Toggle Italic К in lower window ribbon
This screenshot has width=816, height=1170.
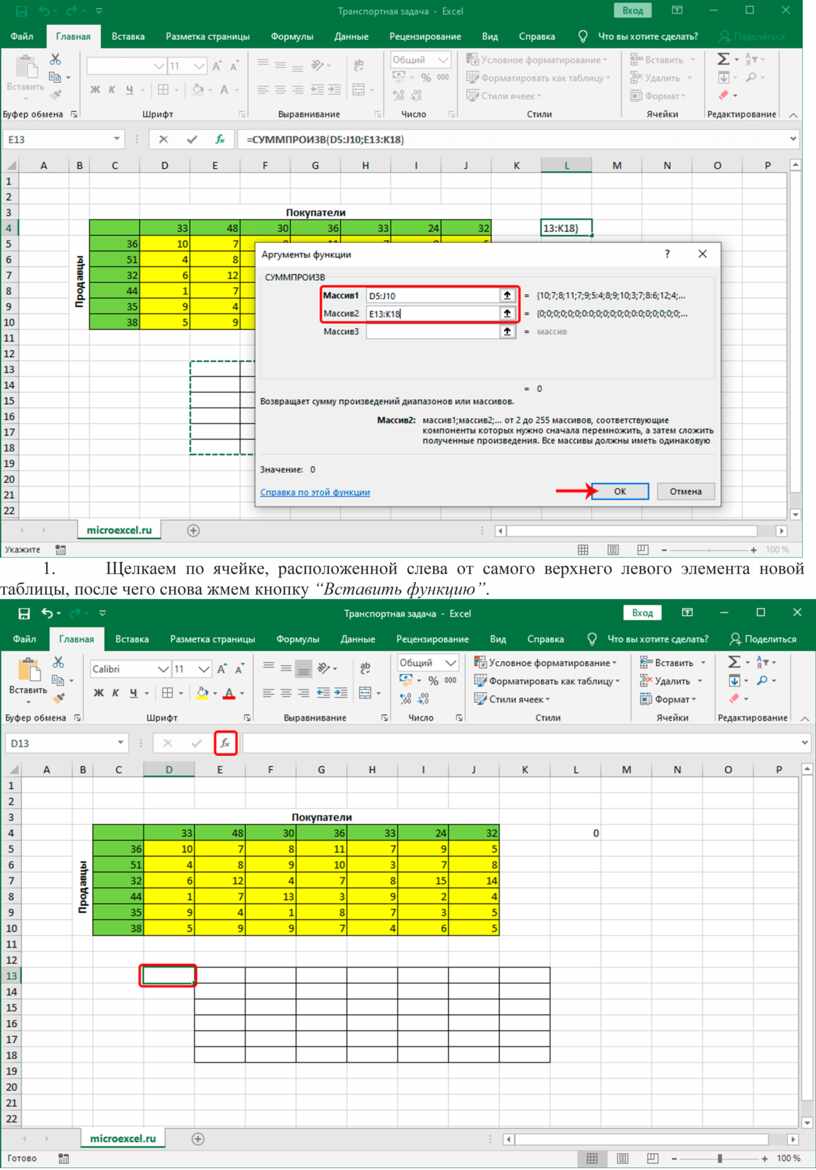point(115,693)
